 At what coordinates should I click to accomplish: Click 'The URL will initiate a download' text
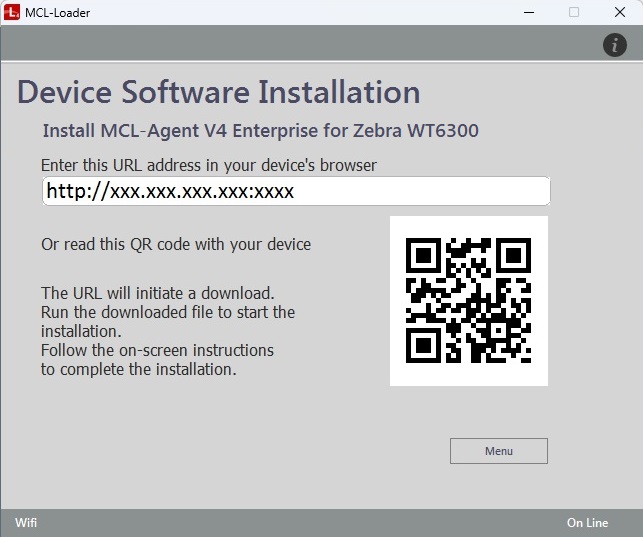pos(157,293)
